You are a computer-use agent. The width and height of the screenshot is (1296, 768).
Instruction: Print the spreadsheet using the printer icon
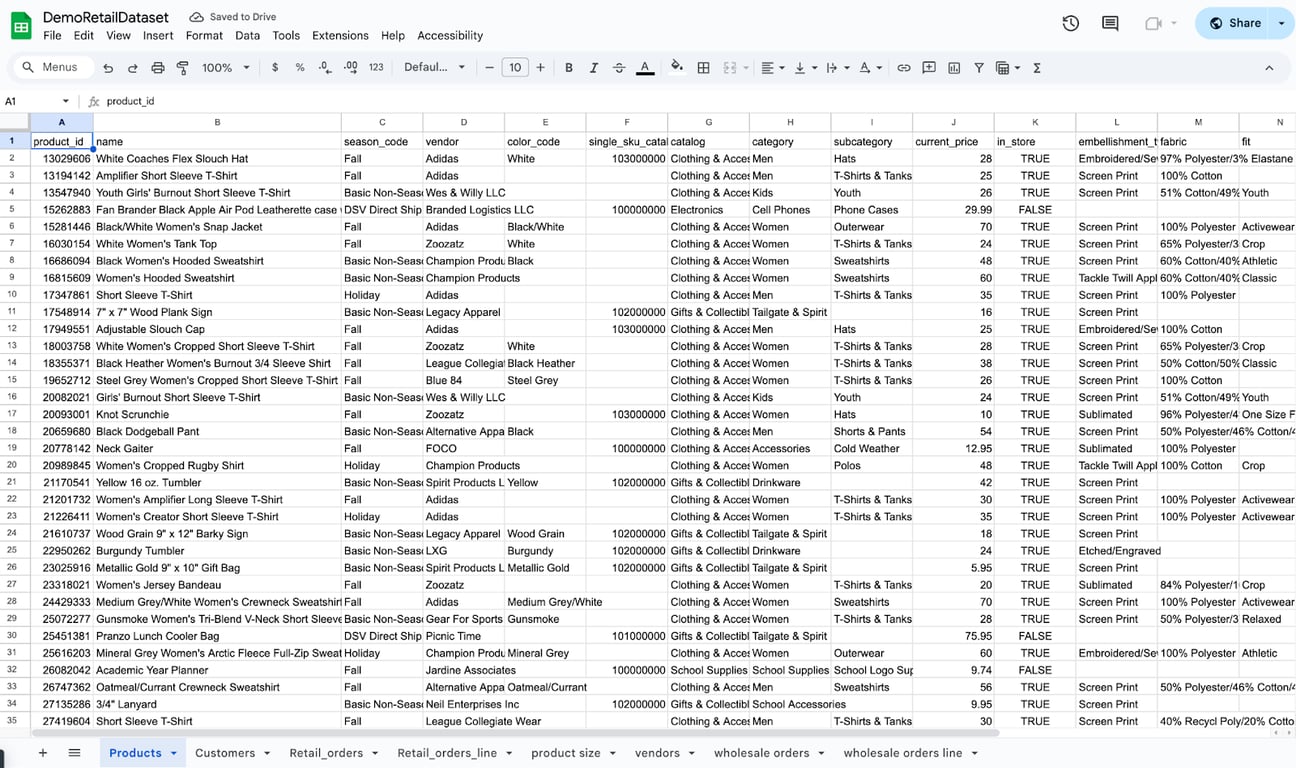click(157, 68)
